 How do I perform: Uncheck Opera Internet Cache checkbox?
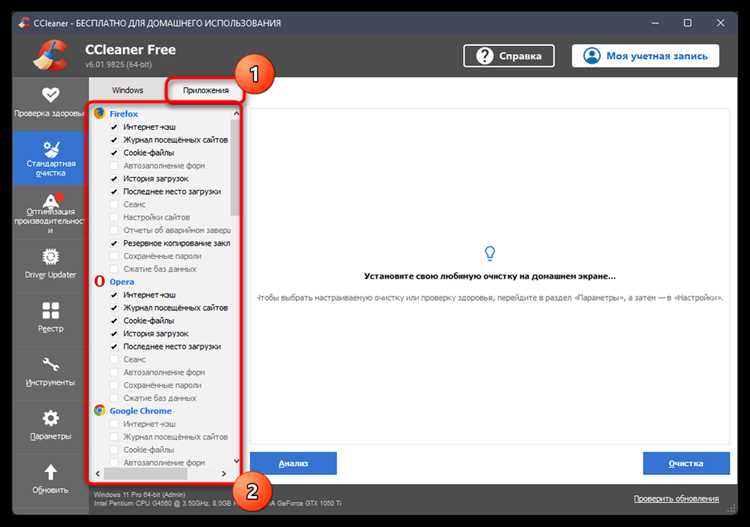[114, 295]
